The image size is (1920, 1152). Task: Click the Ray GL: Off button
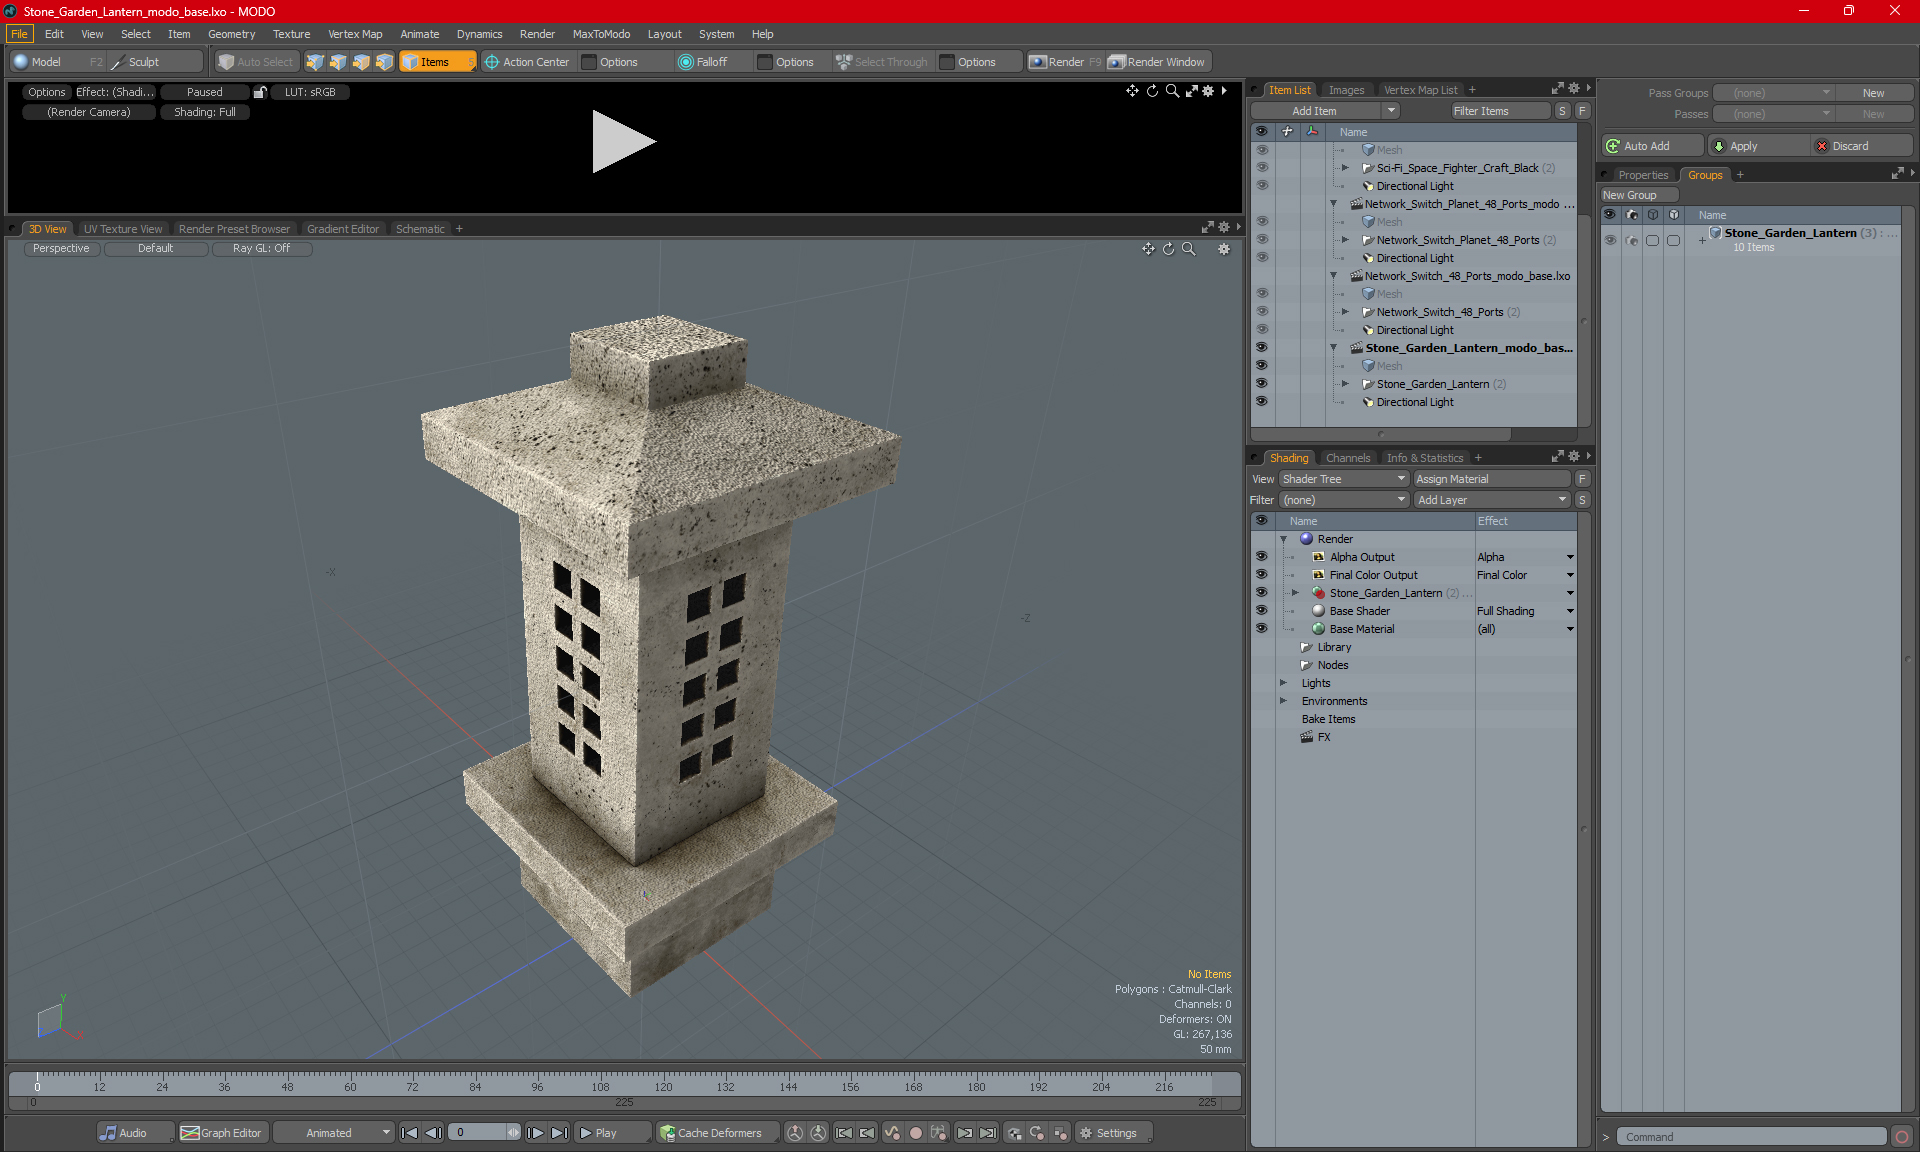[262, 249]
